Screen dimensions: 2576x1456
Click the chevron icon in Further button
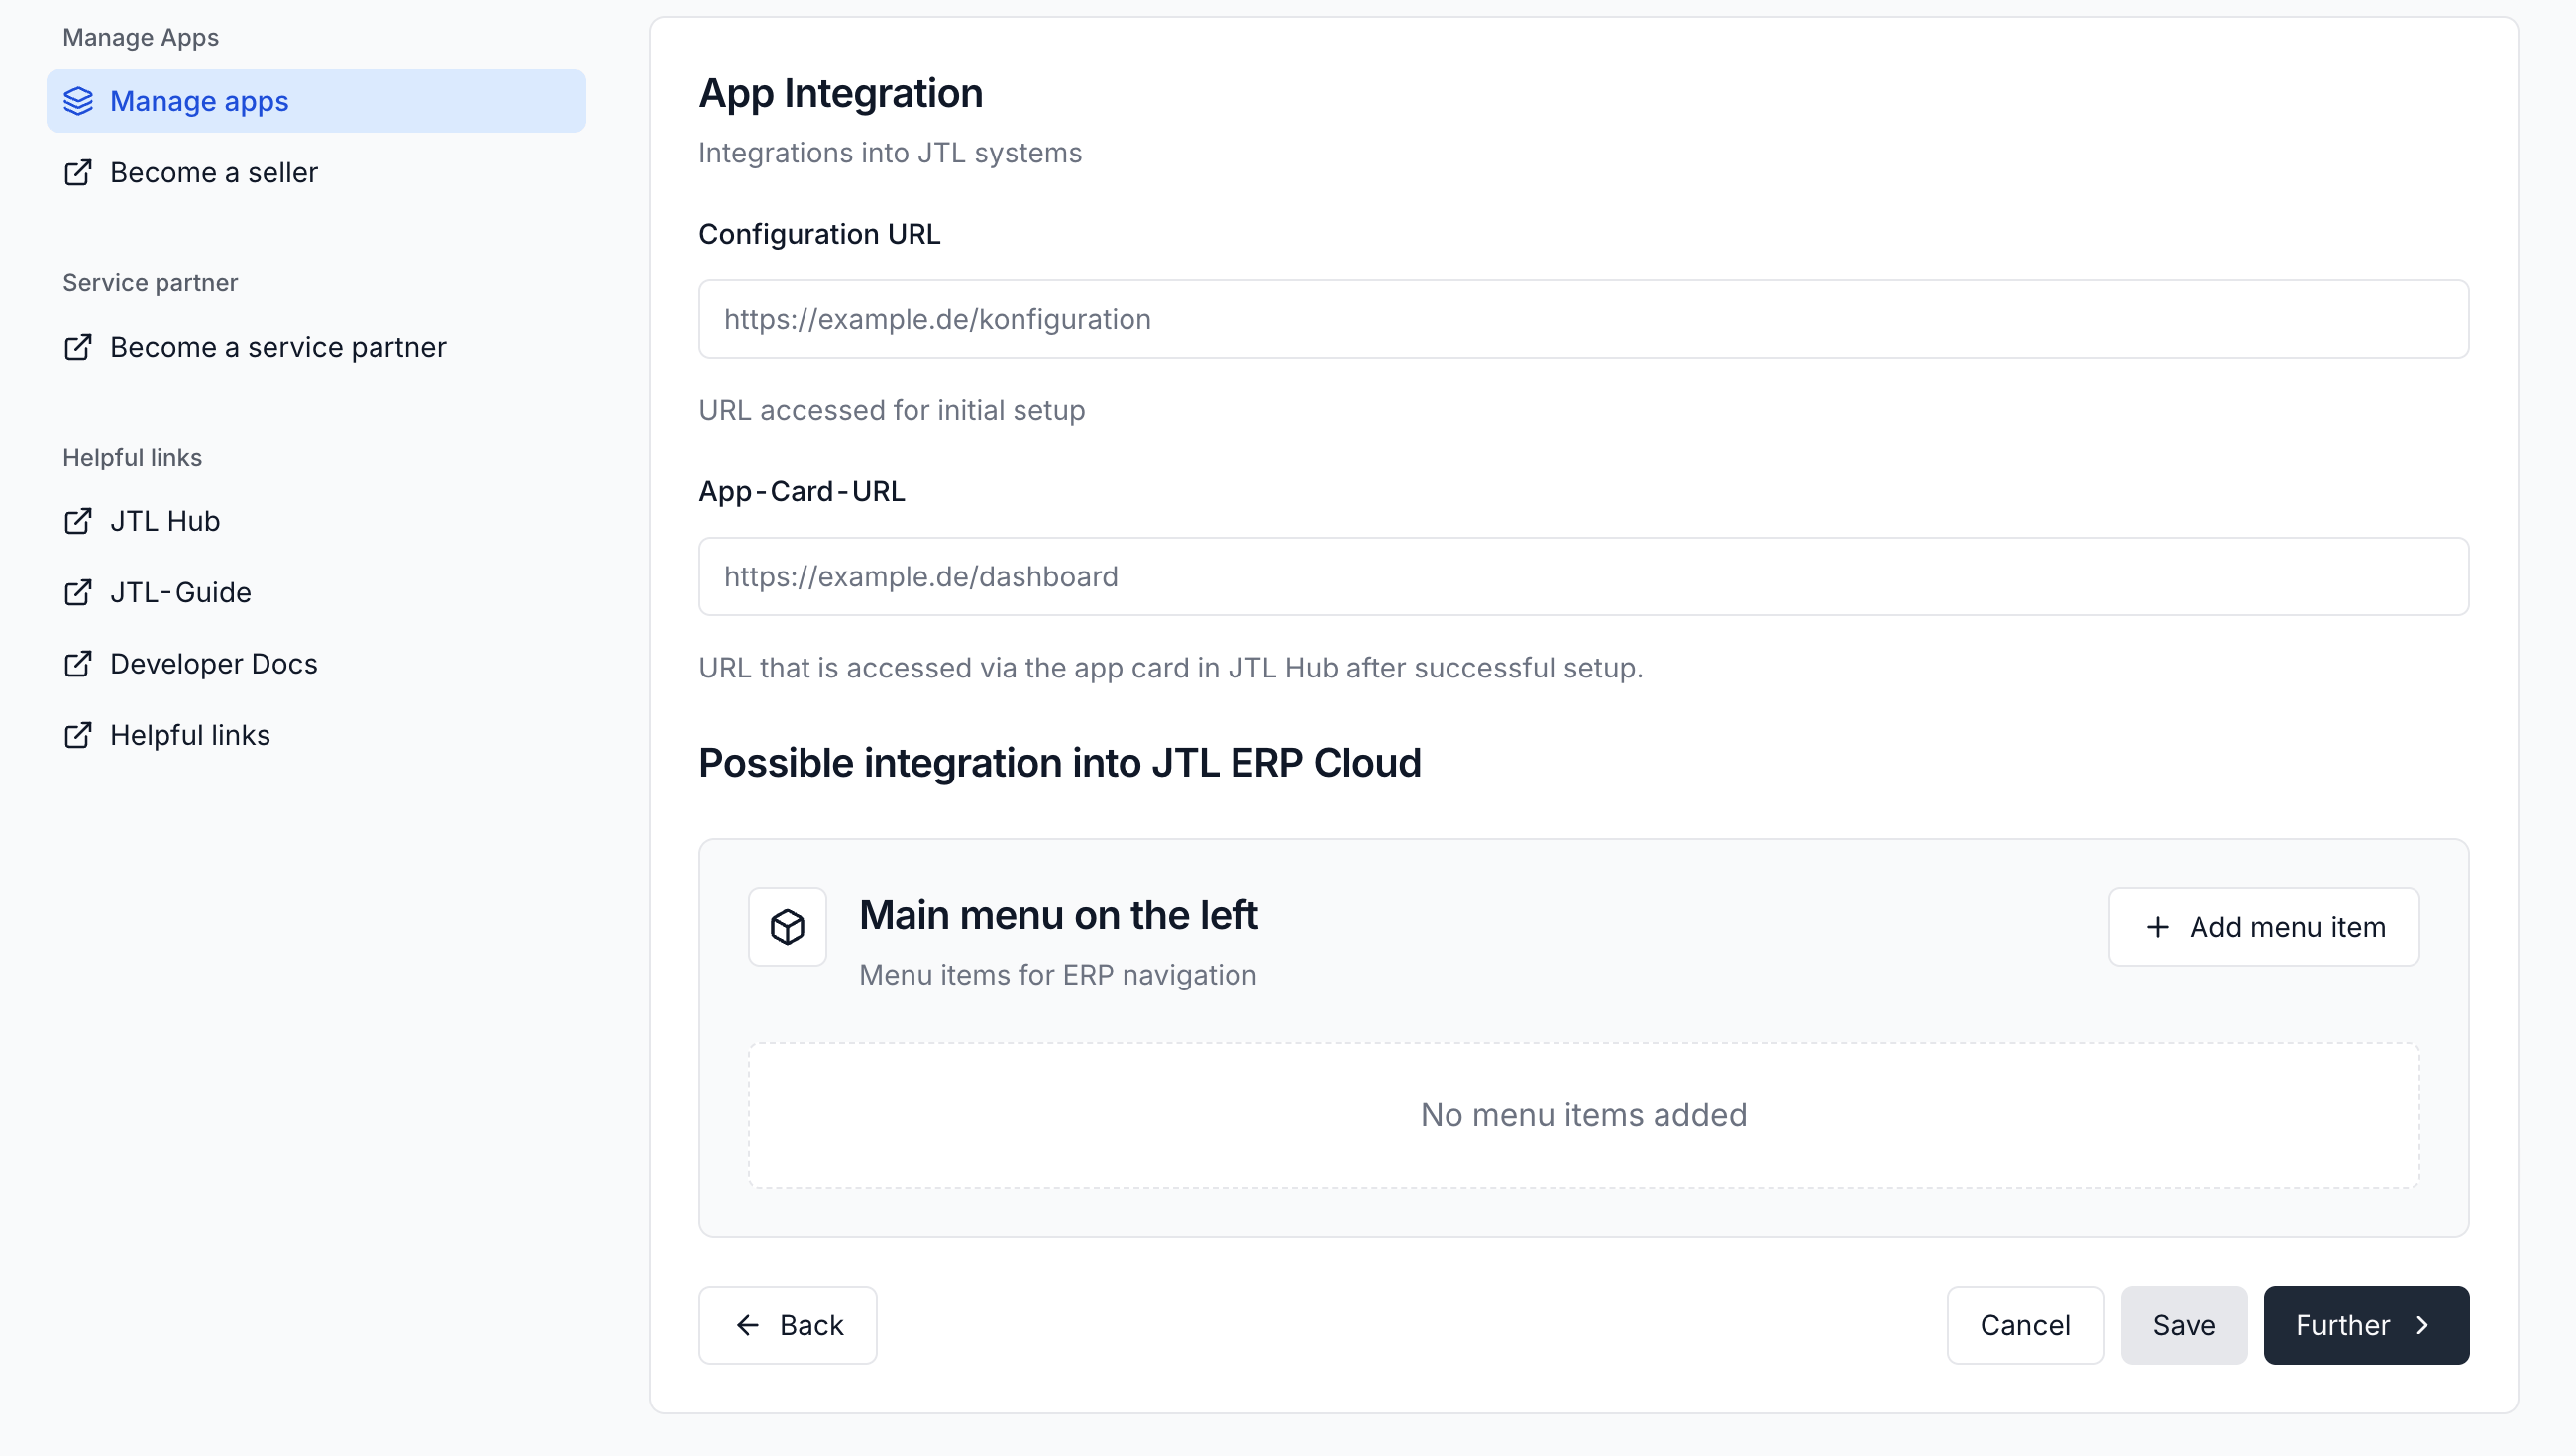click(x=2422, y=1325)
